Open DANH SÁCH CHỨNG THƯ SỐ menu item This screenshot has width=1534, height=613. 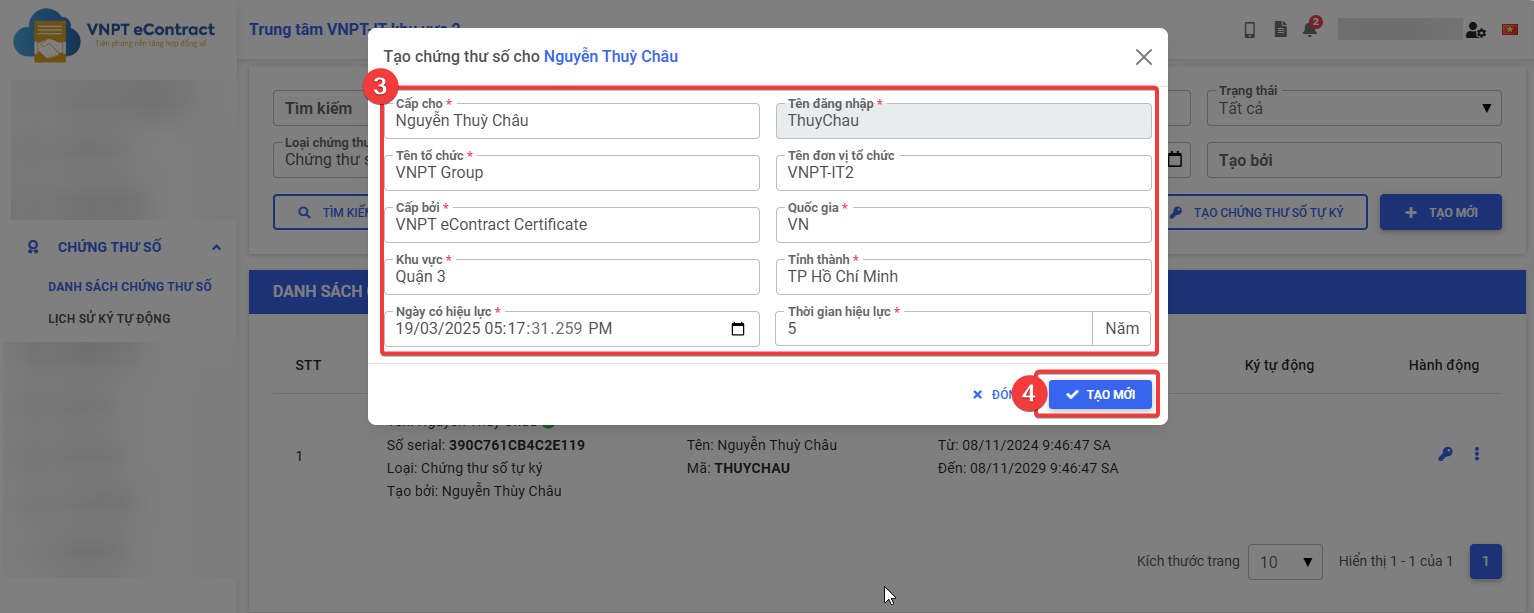130,287
